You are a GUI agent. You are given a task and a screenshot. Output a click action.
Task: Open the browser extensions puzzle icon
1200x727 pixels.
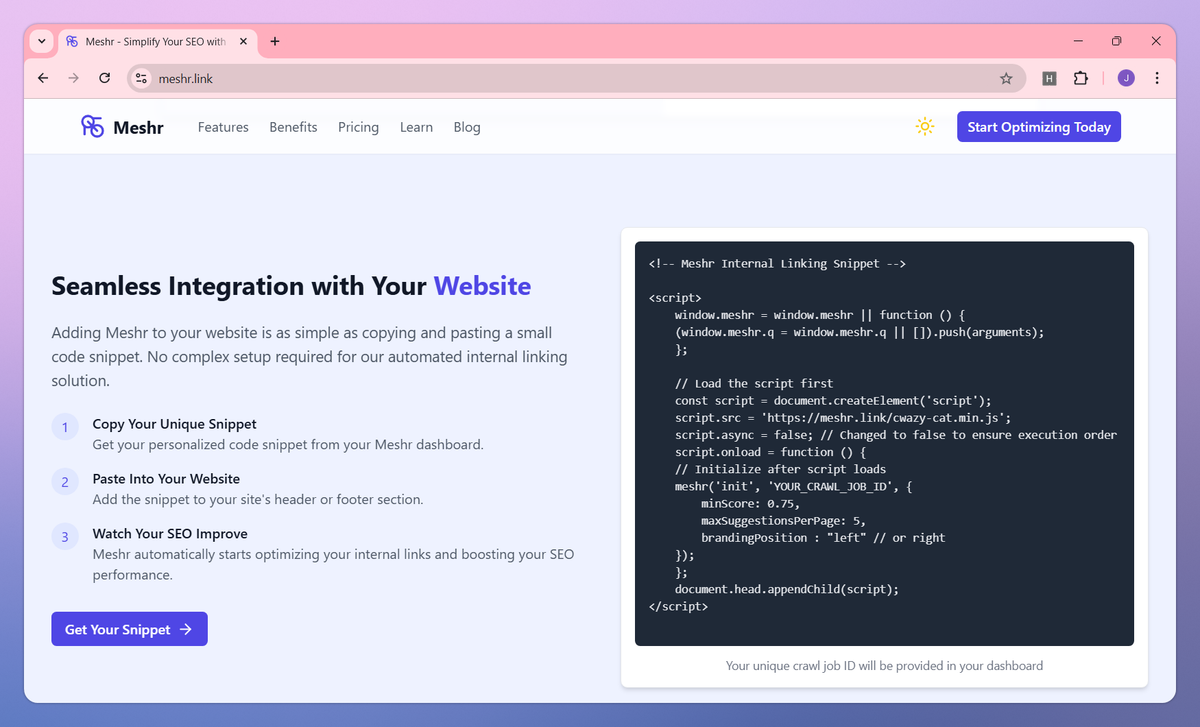coord(1081,78)
